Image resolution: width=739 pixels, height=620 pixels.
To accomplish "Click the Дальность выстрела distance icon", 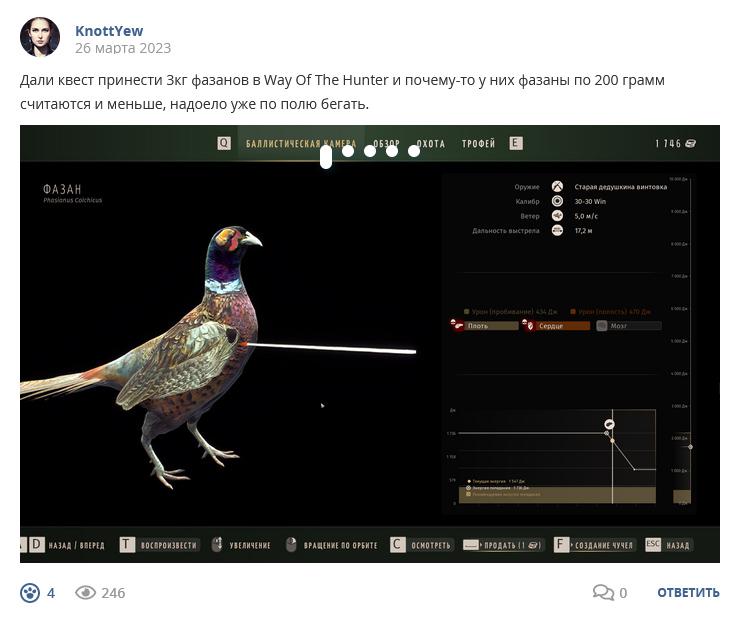I will tap(558, 230).
